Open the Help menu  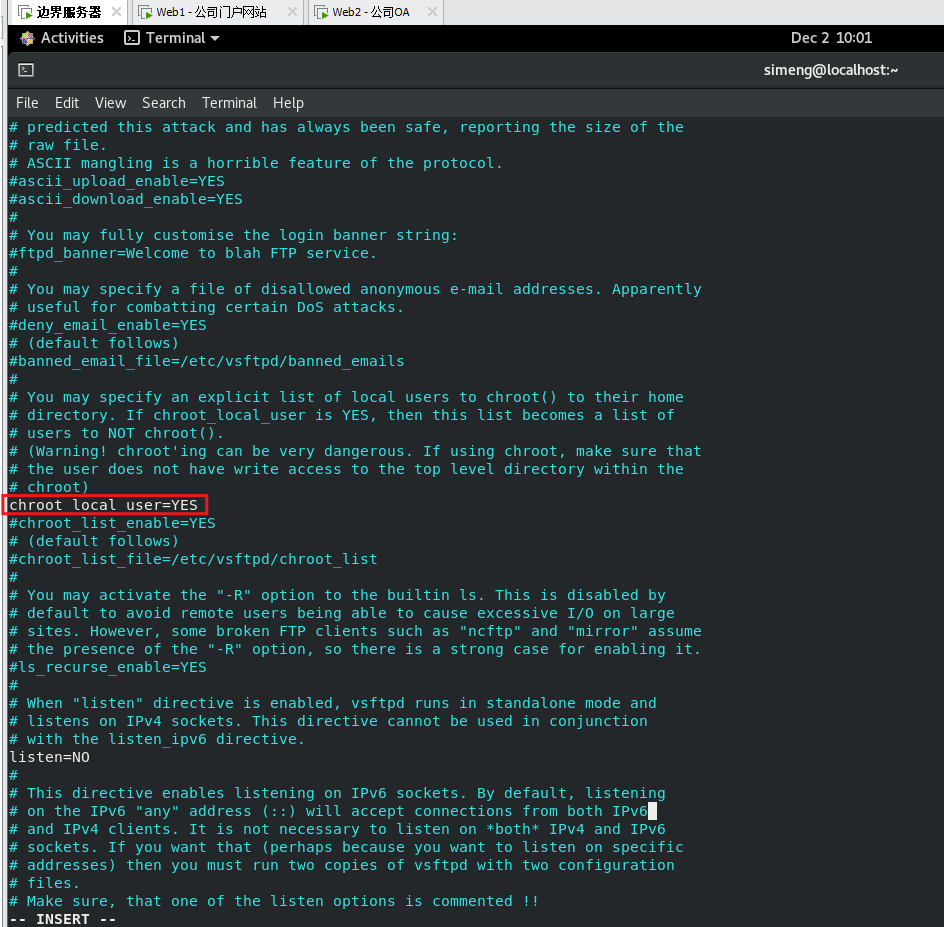[x=288, y=103]
